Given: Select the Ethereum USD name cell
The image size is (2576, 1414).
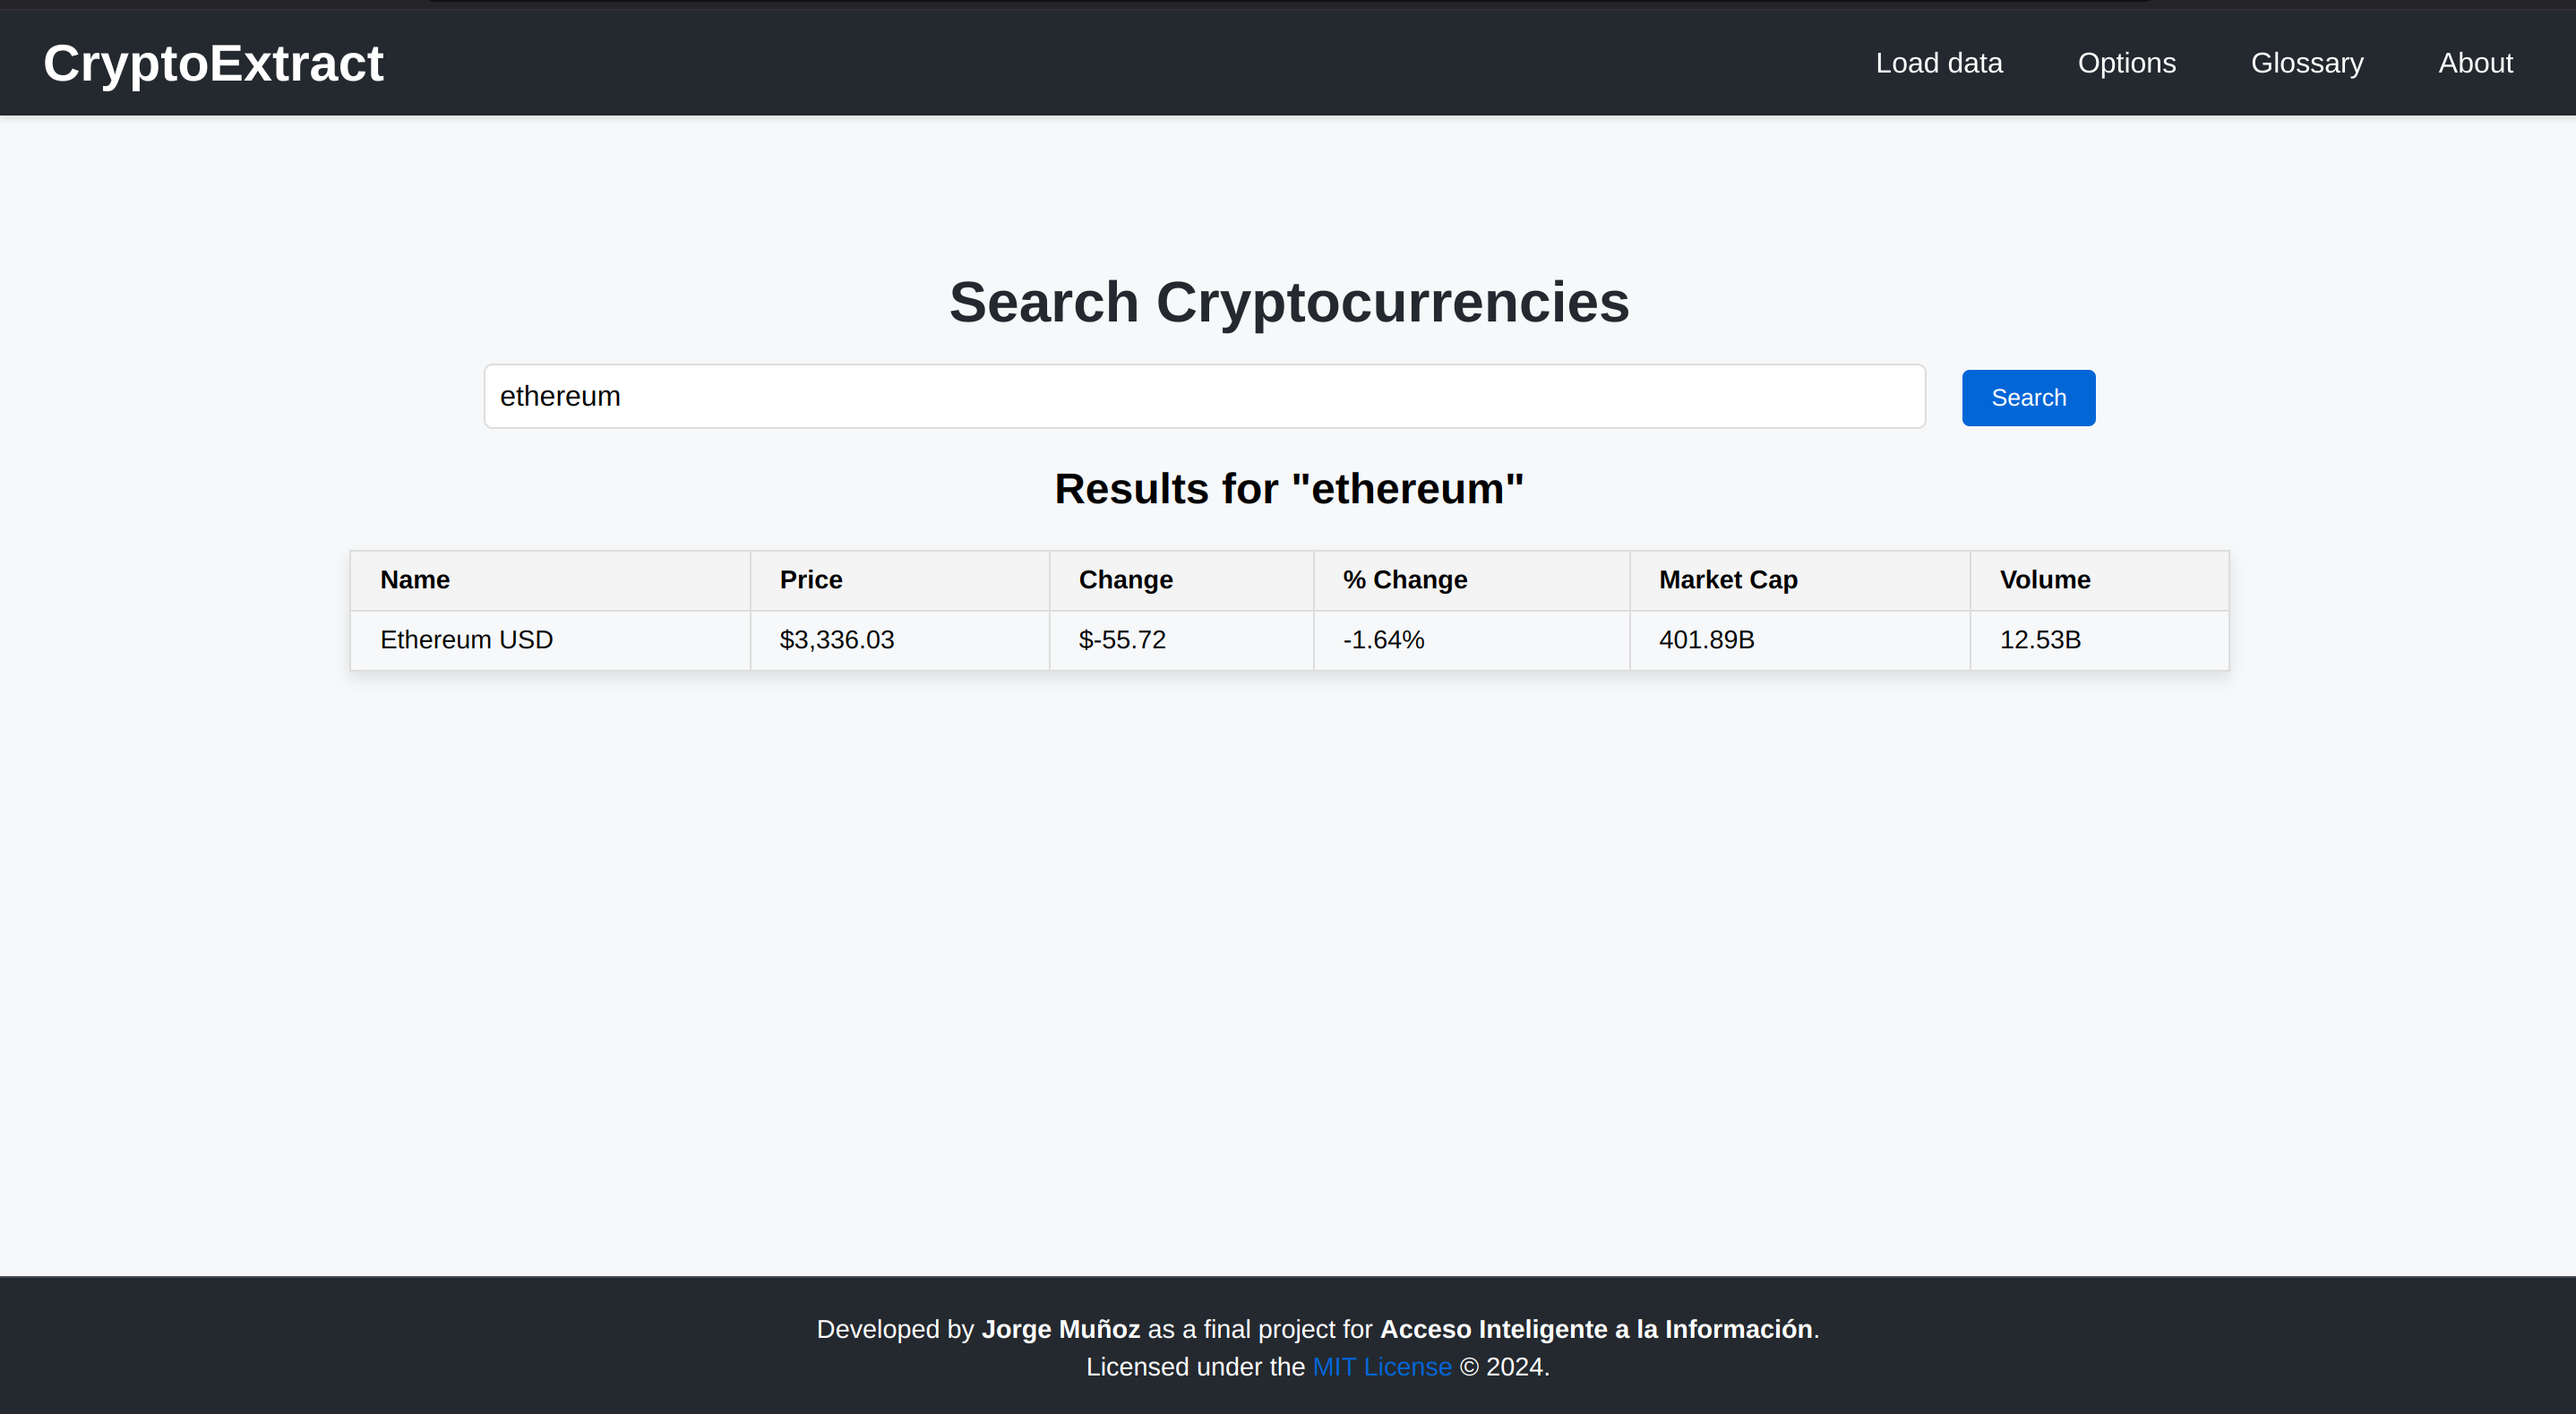Looking at the screenshot, I should pyautogui.click(x=466, y=640).
